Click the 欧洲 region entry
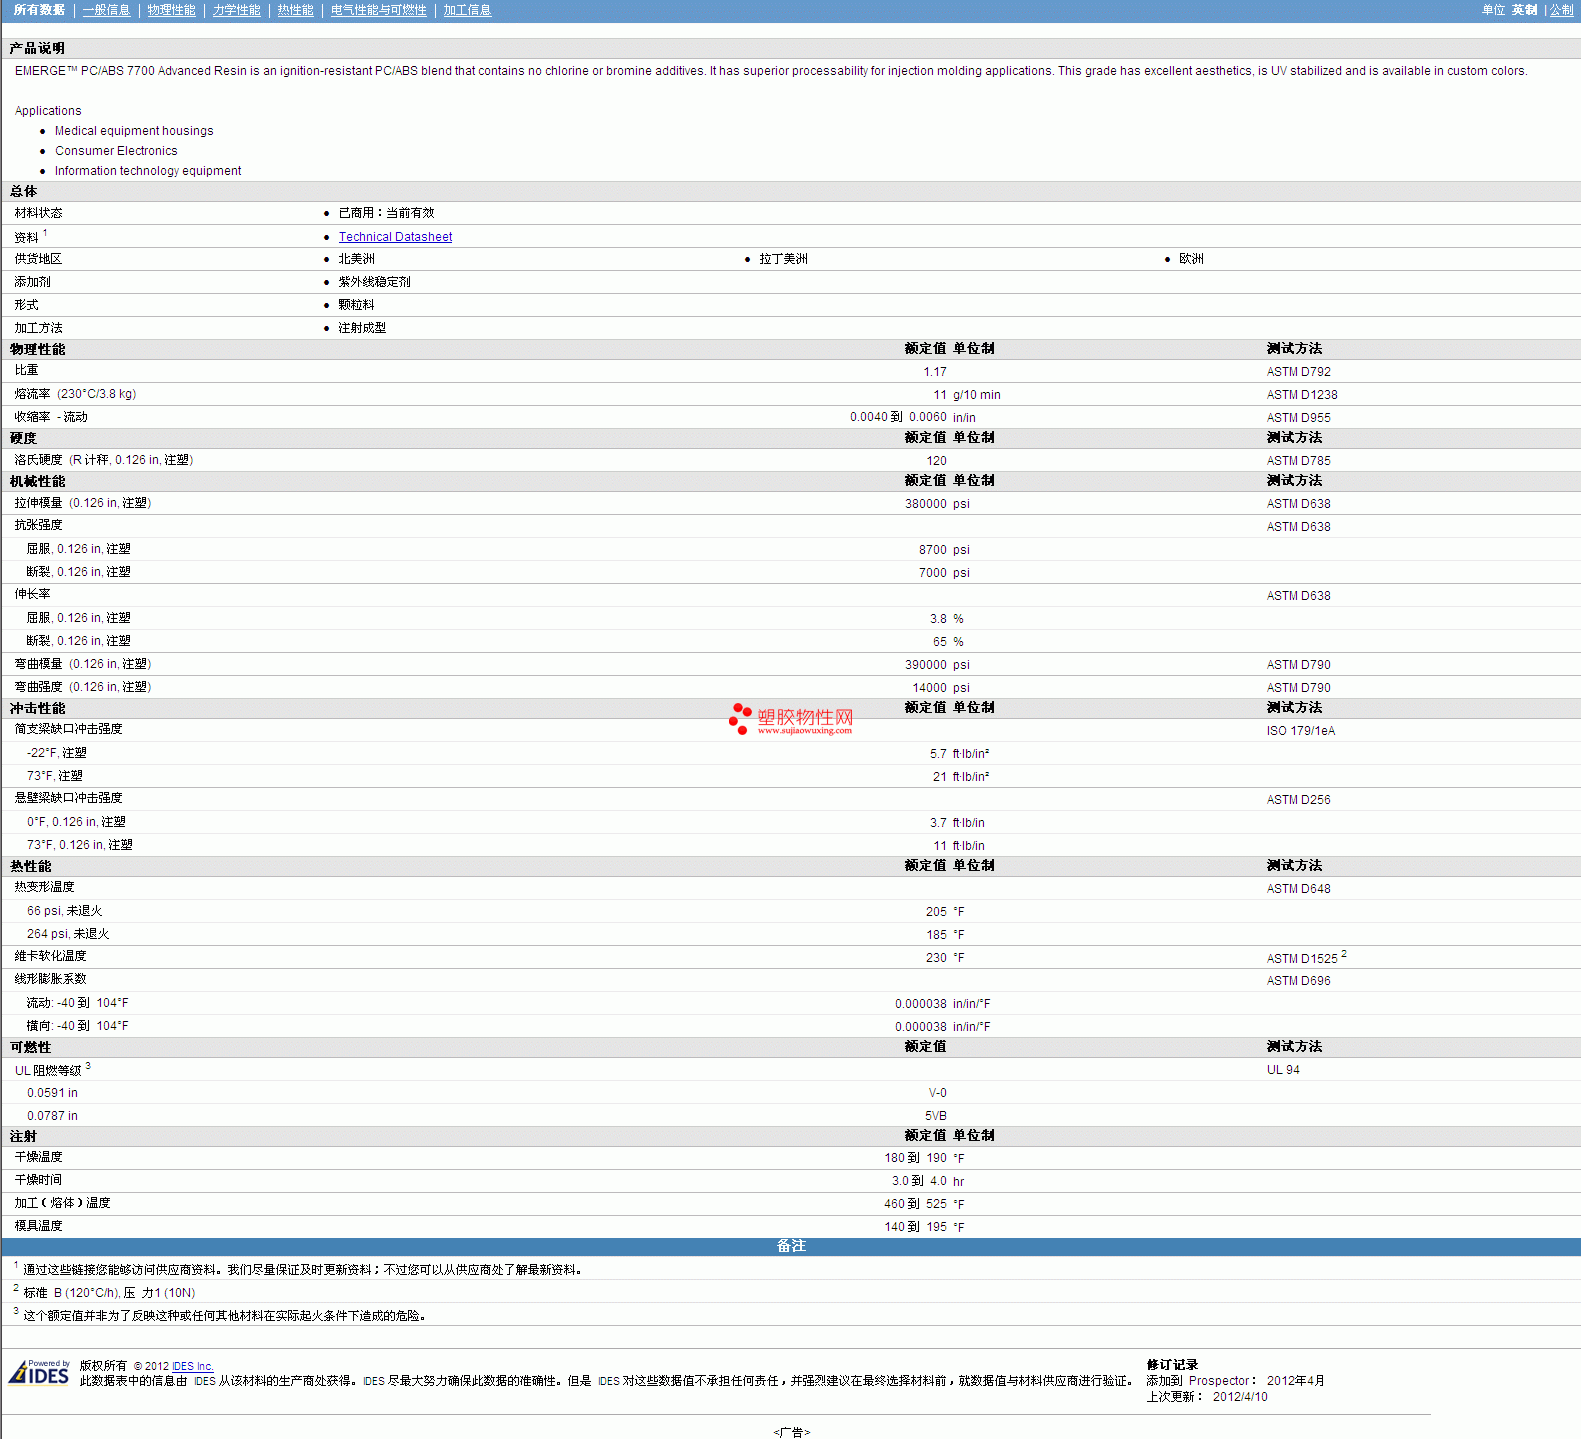Screen dimensions: 1581x1439 coord(1191,259)
